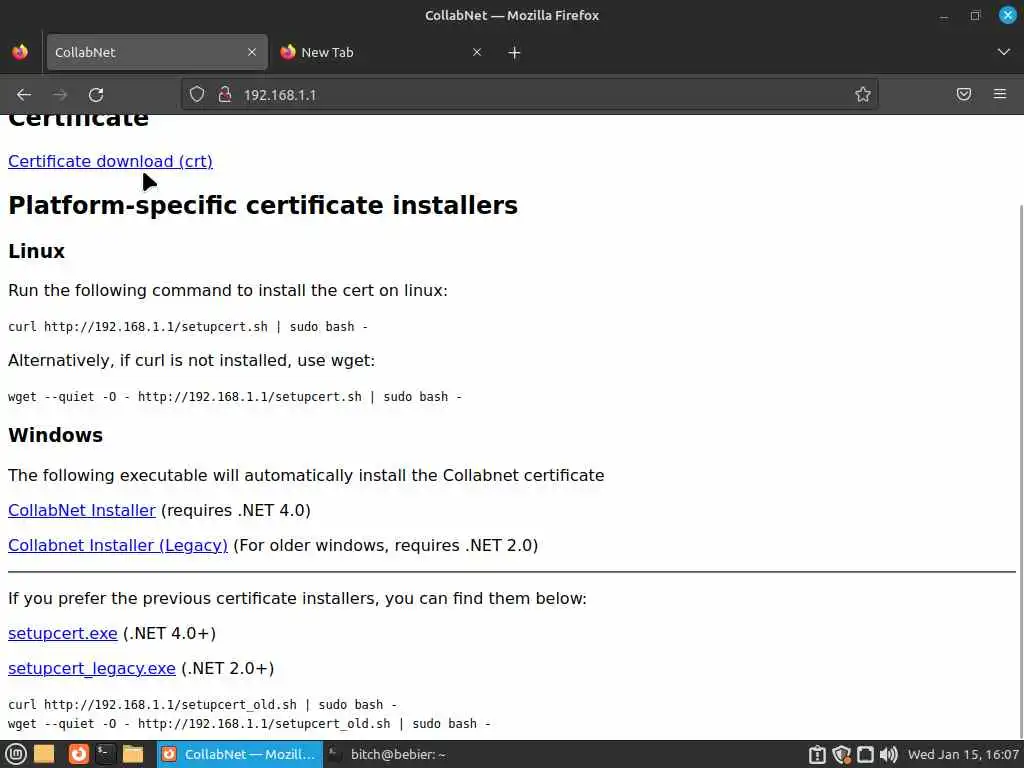Screen dimensions: 1024x768
Task: Launch Firefox from the taskbar launcher
Action: (x=78, y=754)
